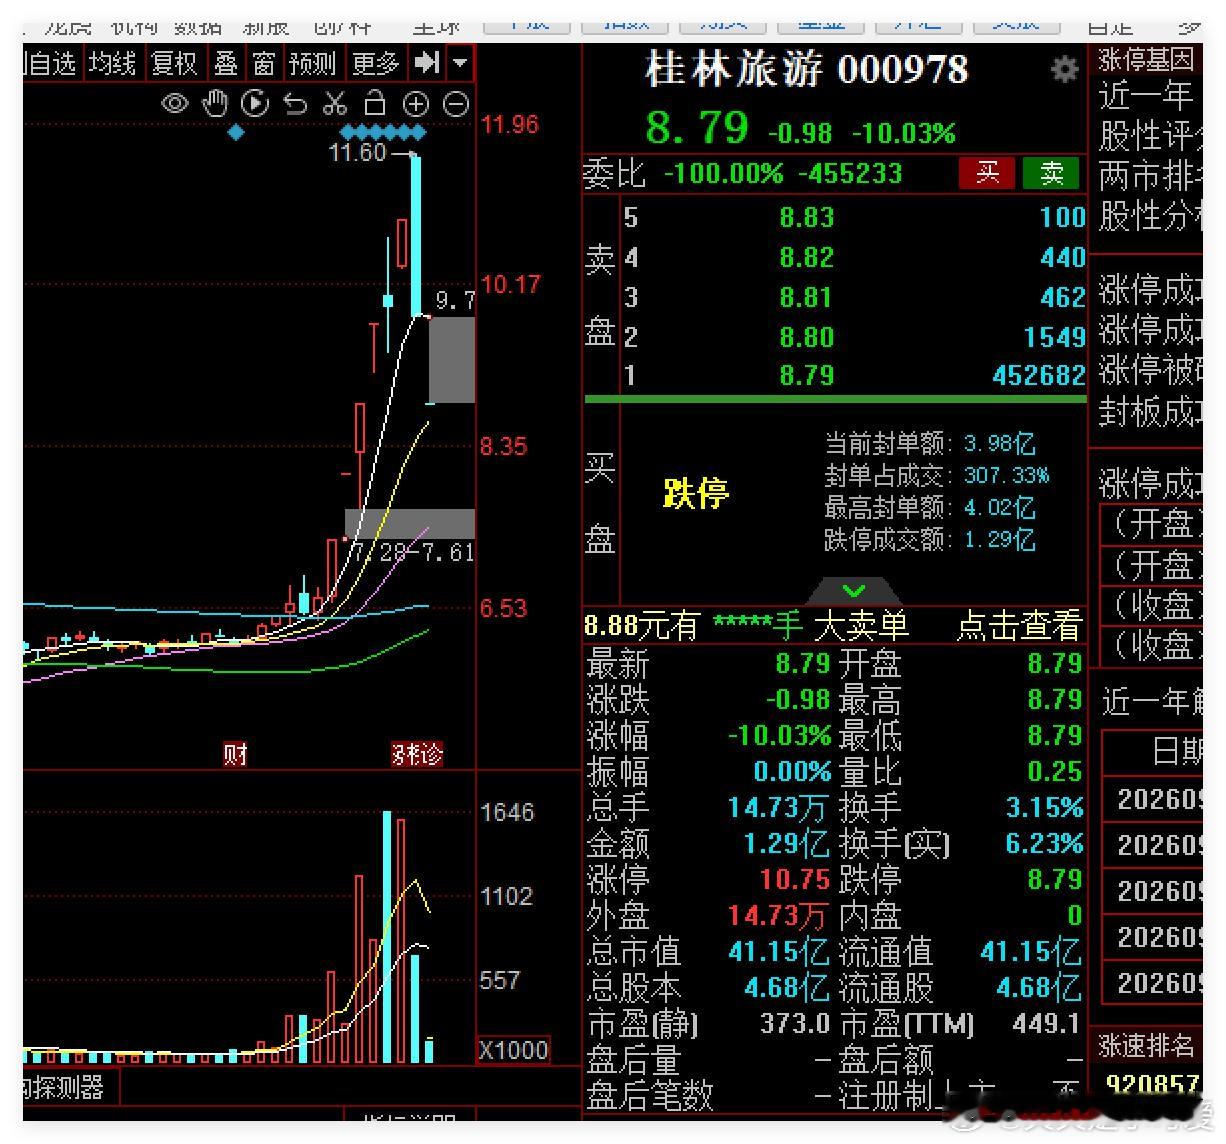
Task: Click the 跌停 label in buy panel
Action: (696, 493)
